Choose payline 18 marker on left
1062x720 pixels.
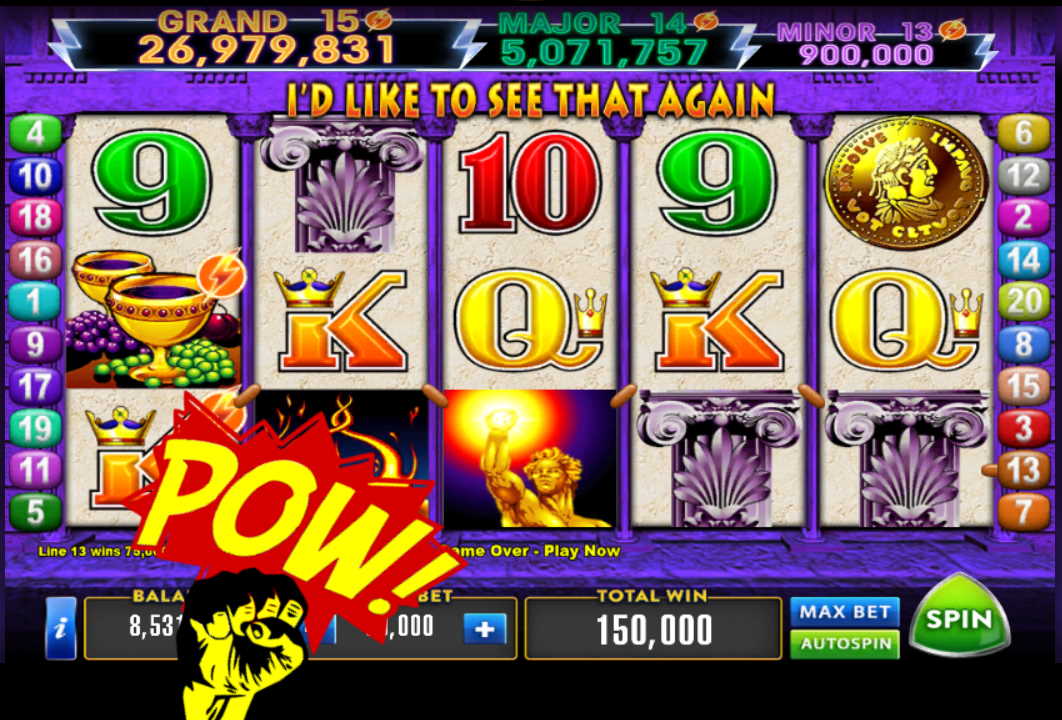(35, 218)
